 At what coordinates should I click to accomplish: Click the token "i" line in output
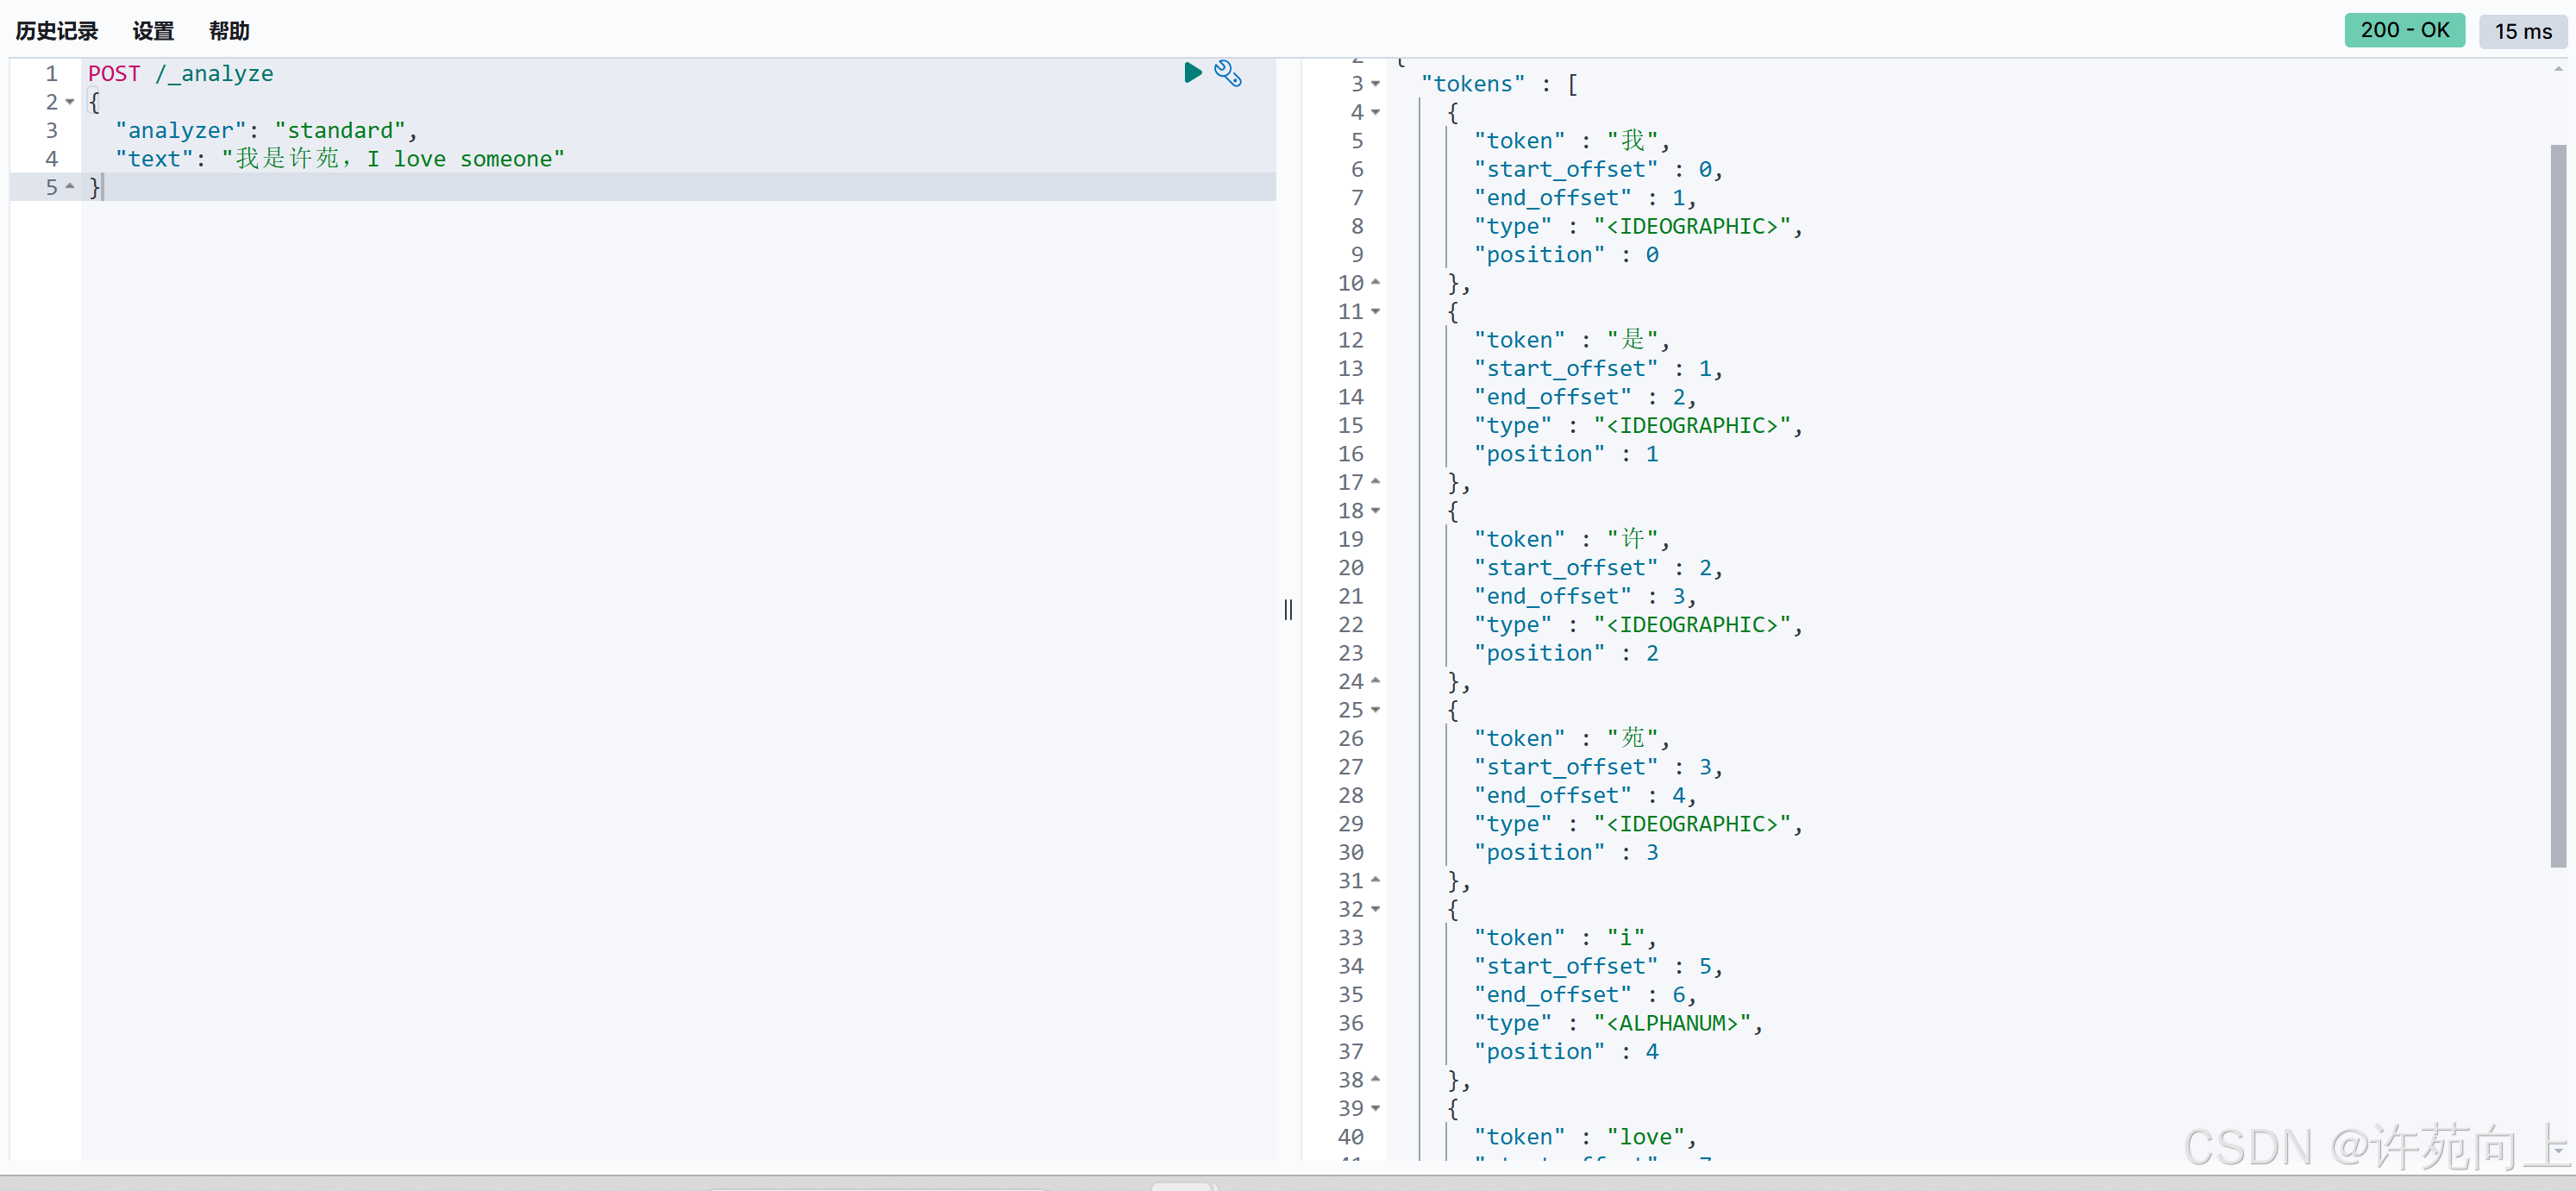click(x=1565, y=937)
